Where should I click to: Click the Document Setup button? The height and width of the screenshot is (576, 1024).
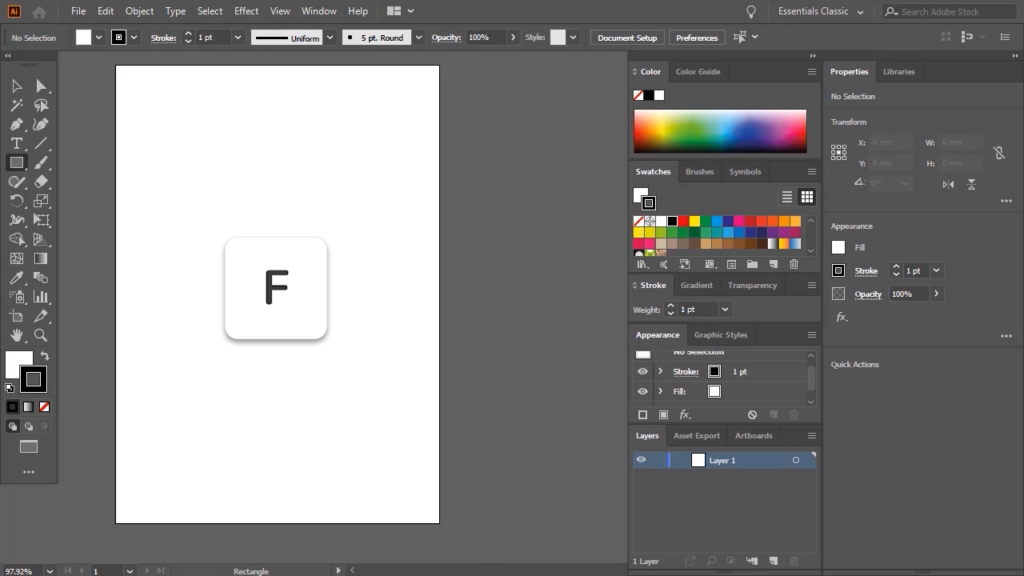(x=628, y=38)
